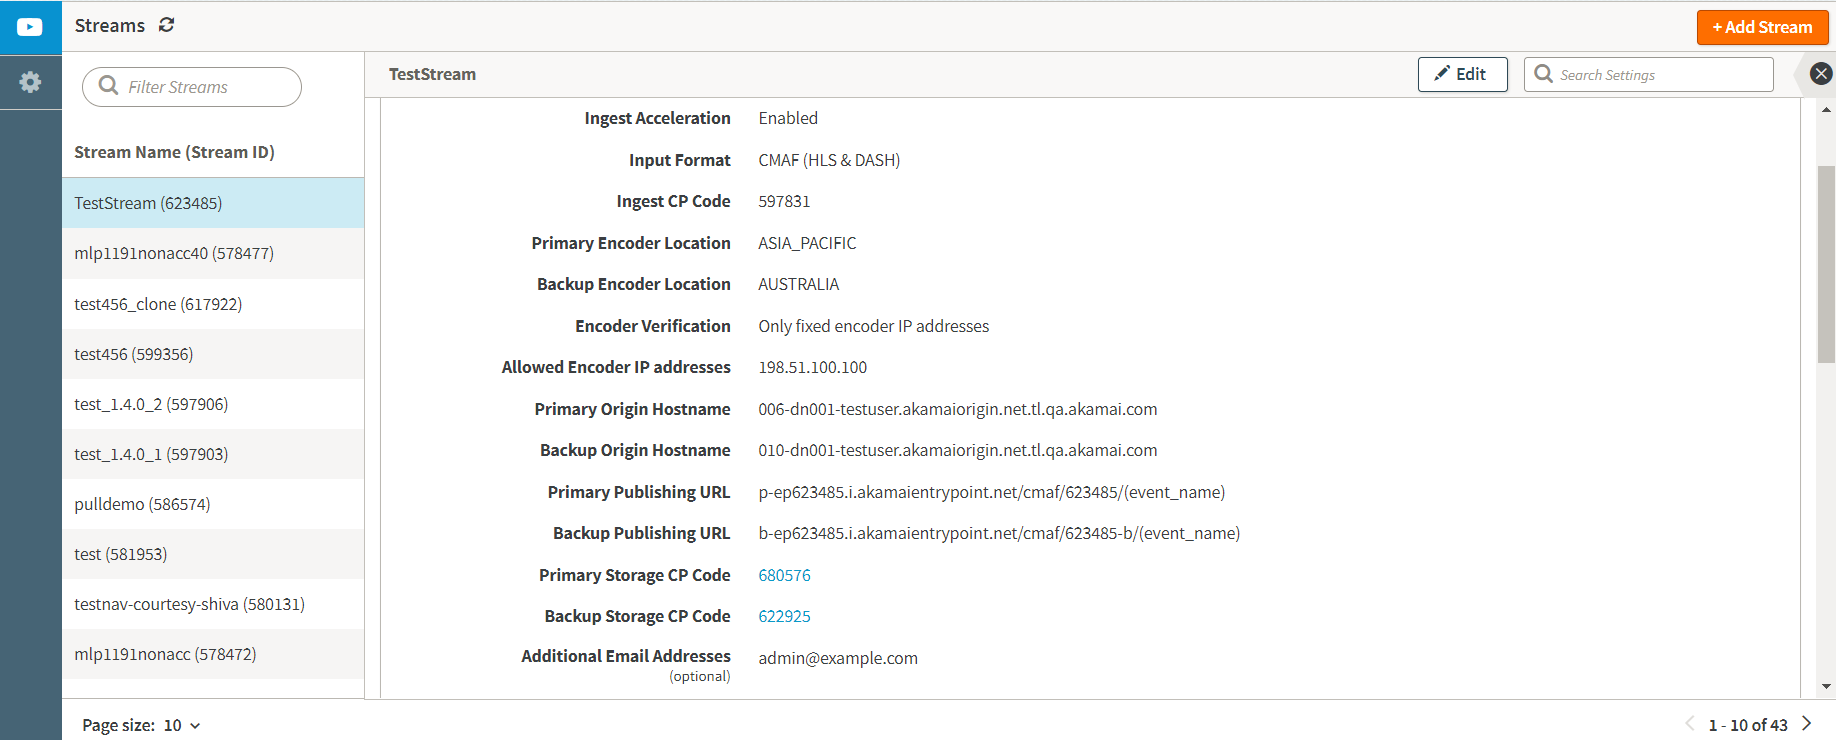Close the TestStream details panel
The image size is (1836, 740).
1821,74
